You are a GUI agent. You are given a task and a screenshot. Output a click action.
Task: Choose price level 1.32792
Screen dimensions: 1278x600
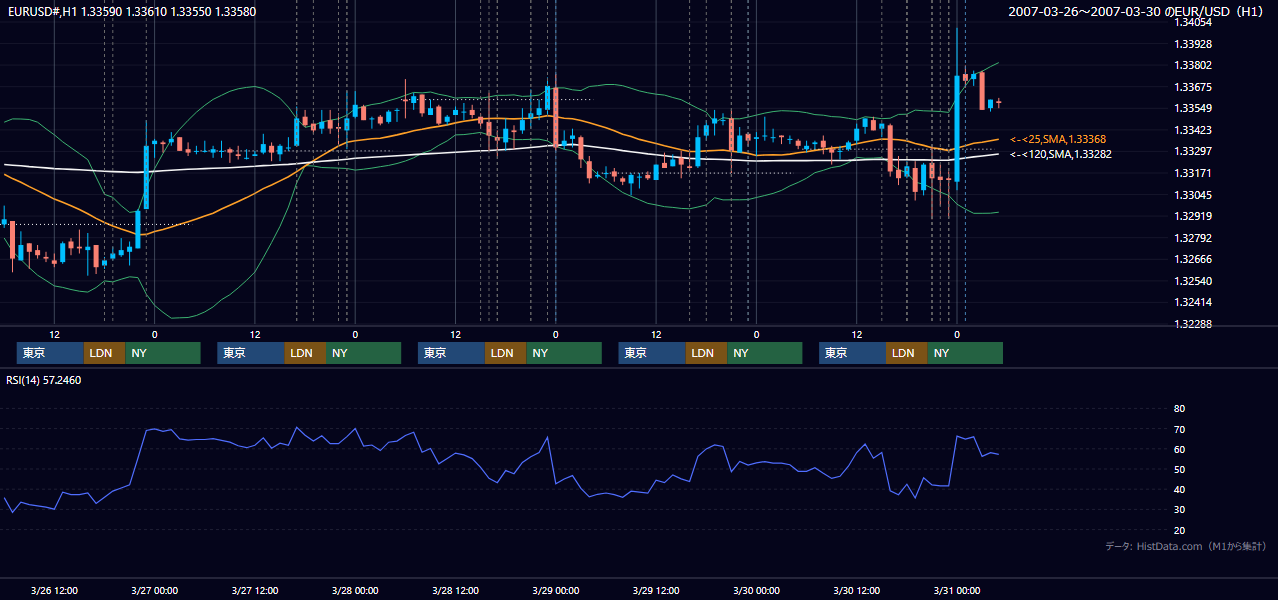(1193, 238)
